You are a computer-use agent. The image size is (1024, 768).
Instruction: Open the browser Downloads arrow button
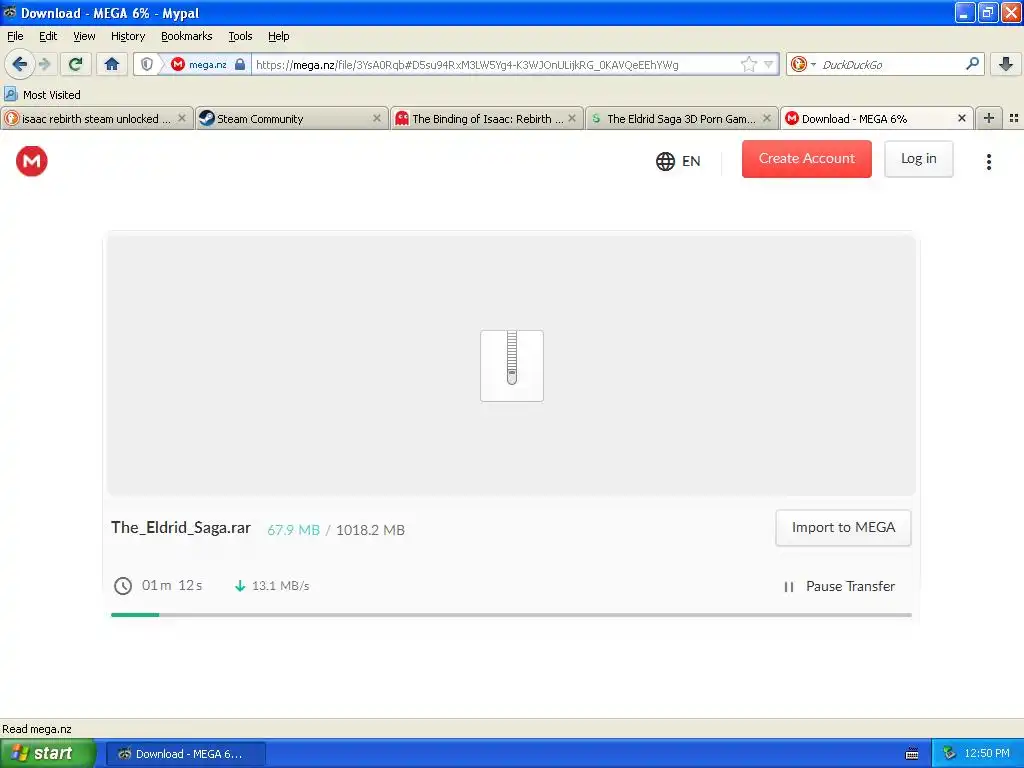tap(1006, 64)
